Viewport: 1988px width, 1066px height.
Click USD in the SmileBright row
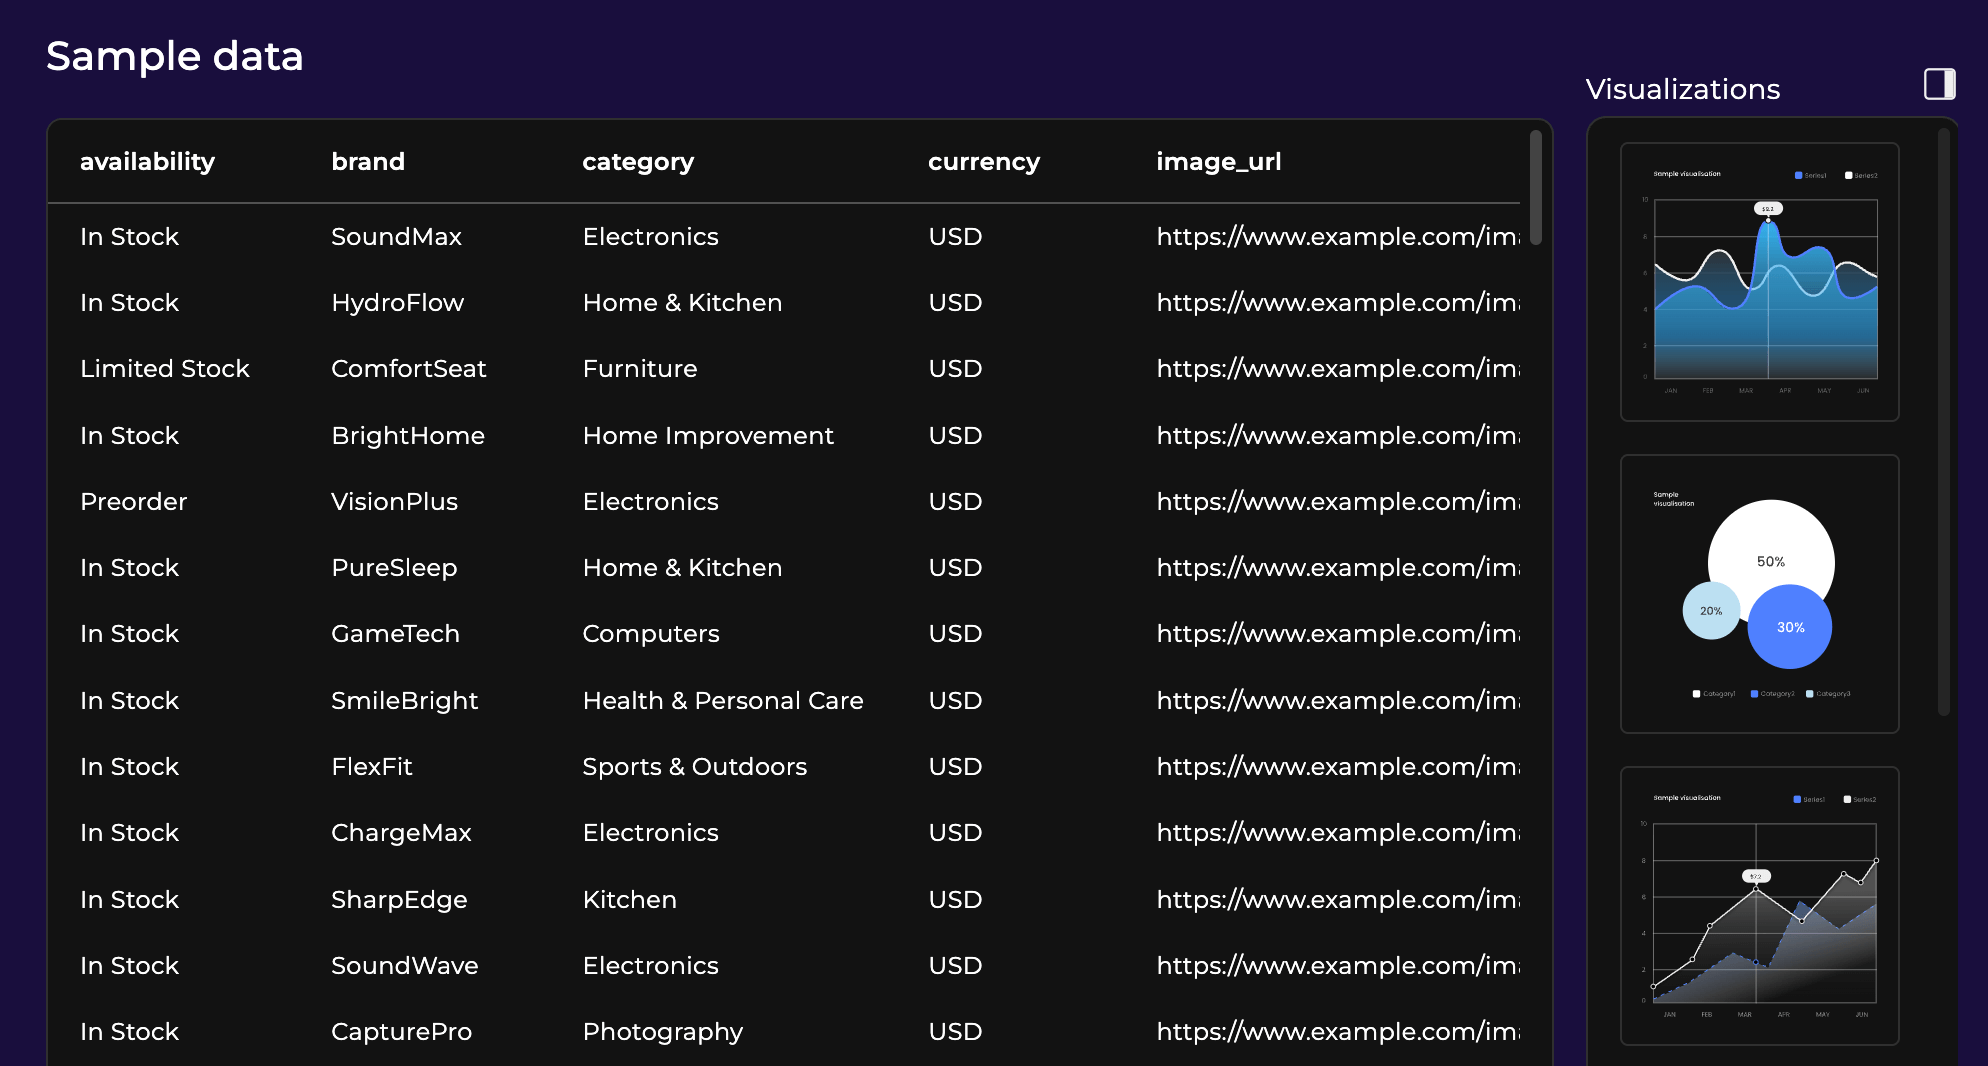click(955, 701)
